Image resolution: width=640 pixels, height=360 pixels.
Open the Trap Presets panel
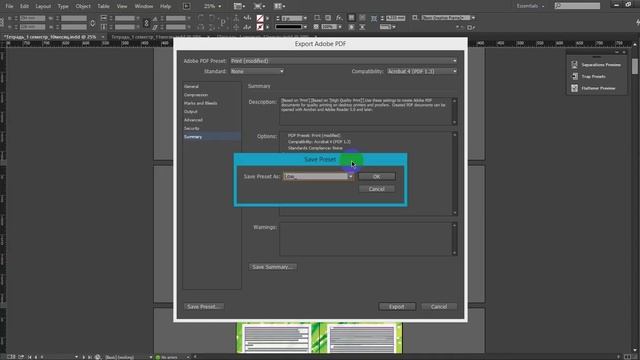pyautogui.click(x=588, y=76)
